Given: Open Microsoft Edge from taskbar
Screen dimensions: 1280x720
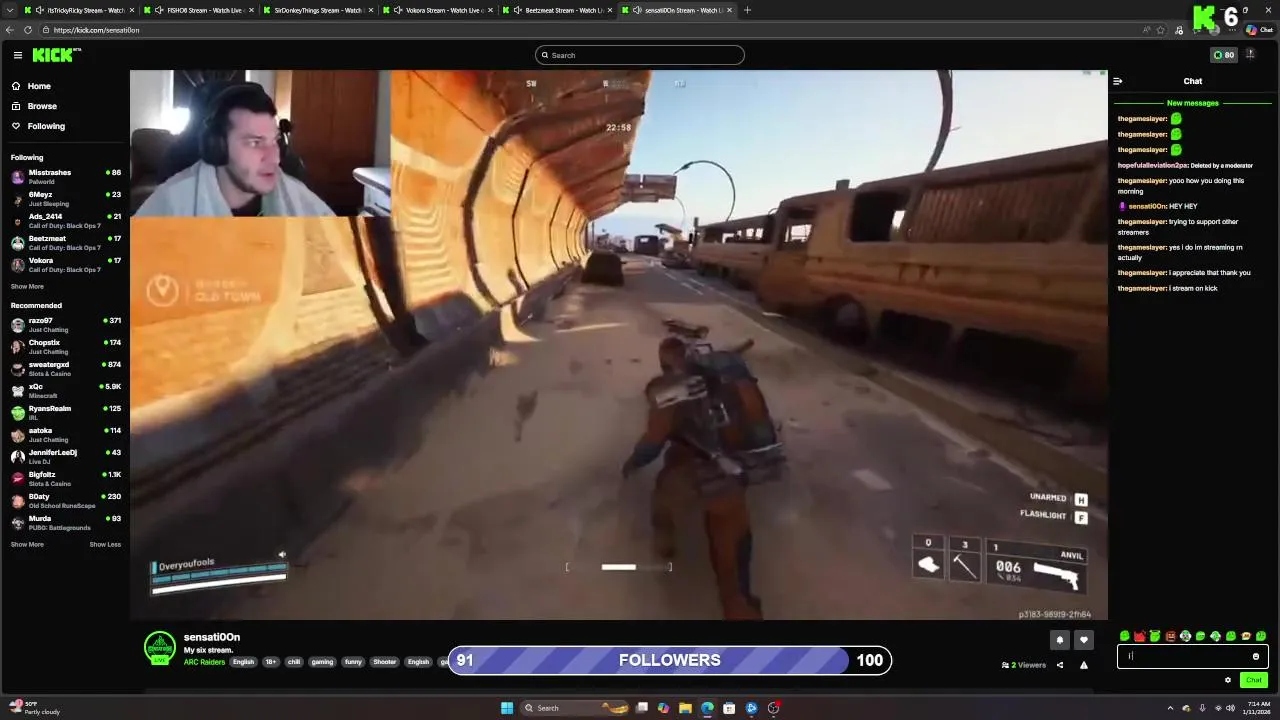Looking at the screenshot, I should (707, 708).
